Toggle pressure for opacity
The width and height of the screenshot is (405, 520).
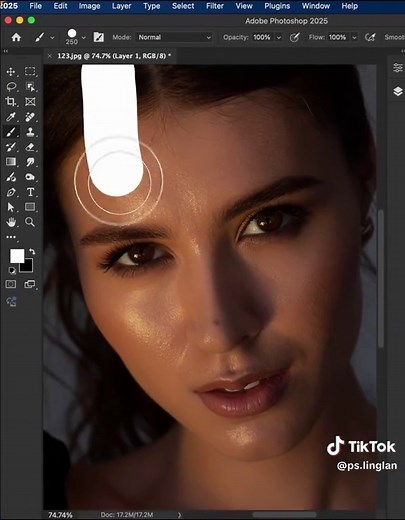[x=294, y=37]
